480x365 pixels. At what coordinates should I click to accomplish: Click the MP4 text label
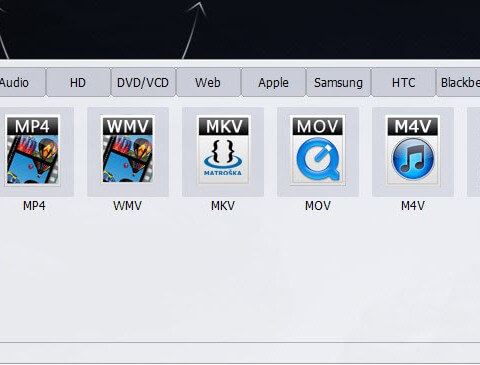tap(34, 206)
